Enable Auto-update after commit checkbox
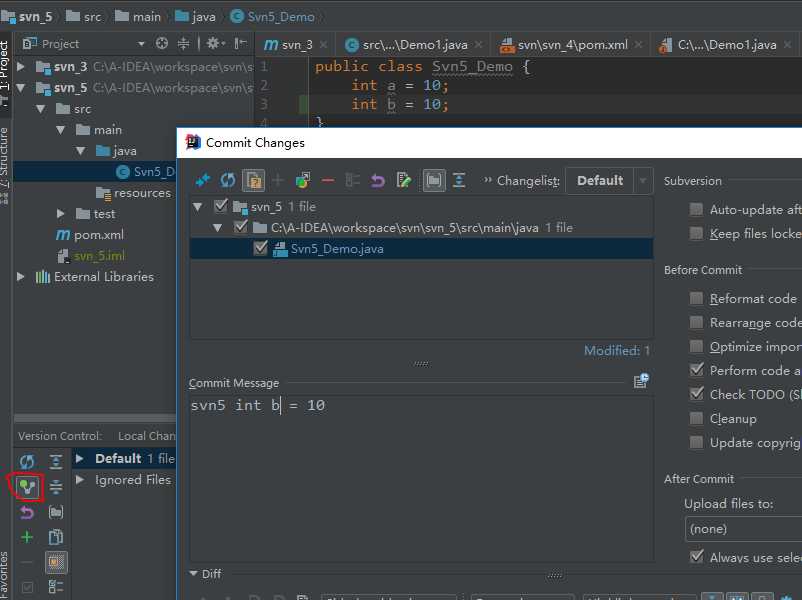 coord(696,209)
